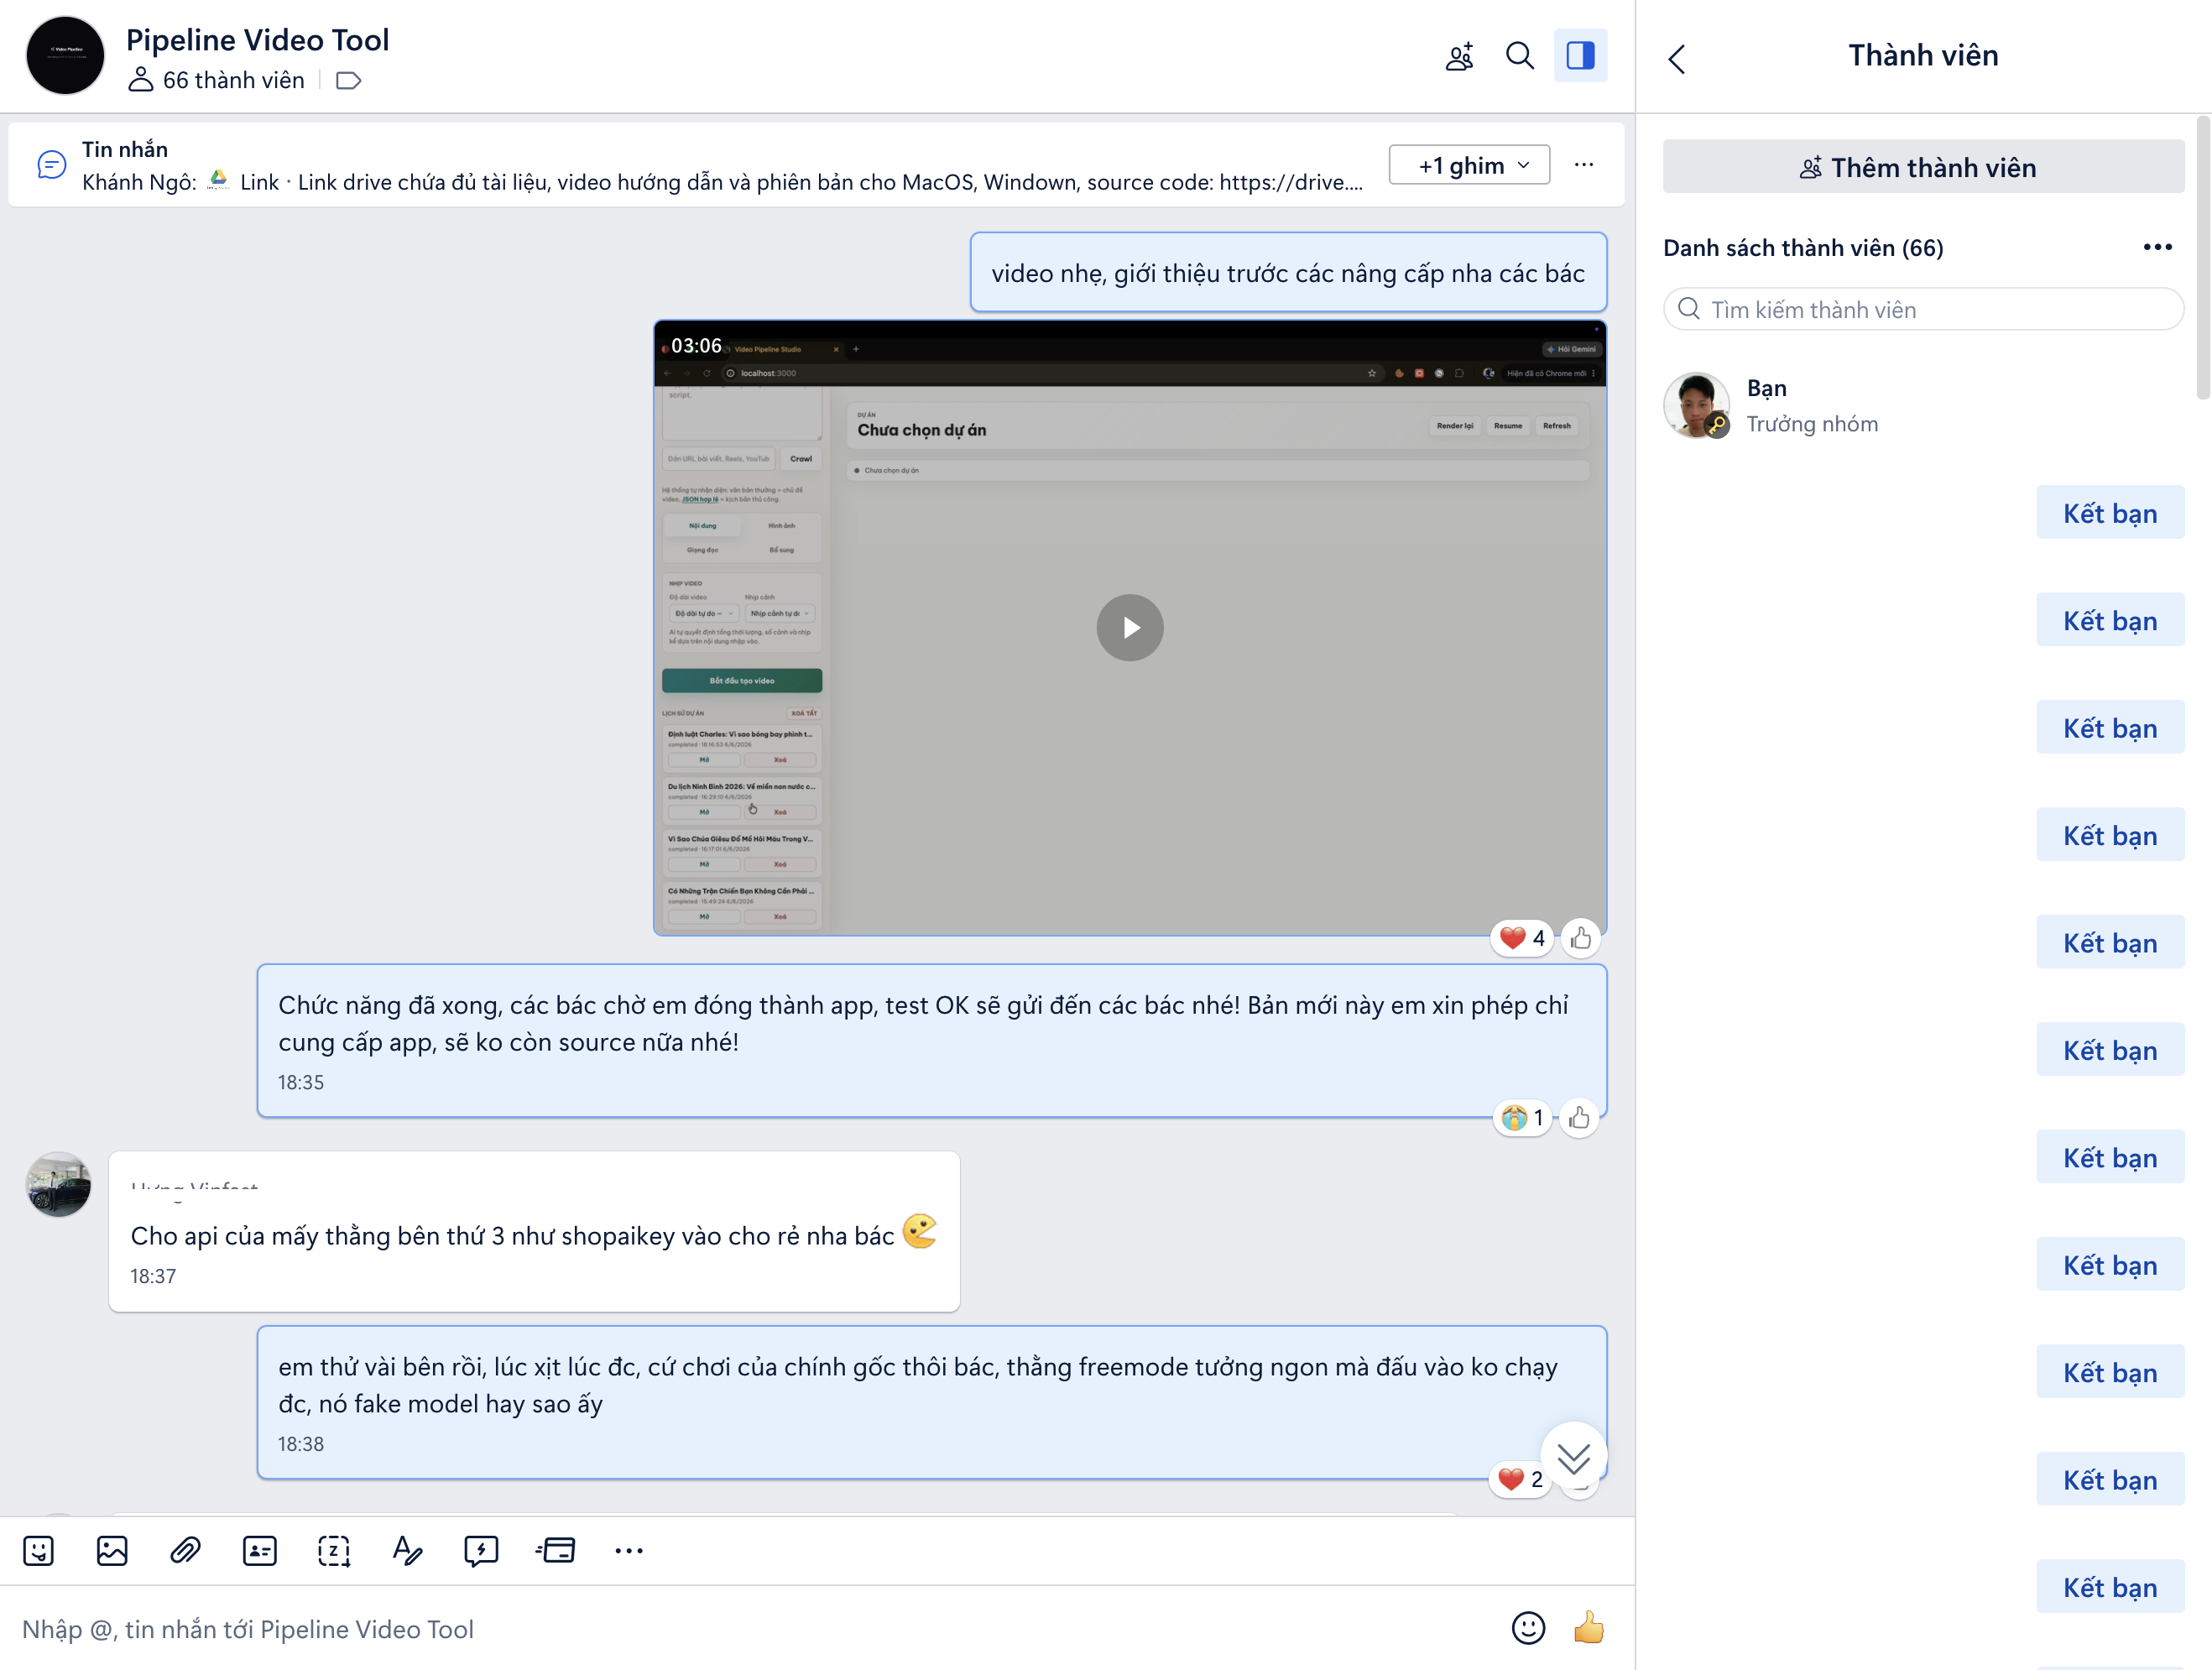Like the video message with thumbs up
Viewport: 2212px width, 1670px height.
[x=1580, y=938]
